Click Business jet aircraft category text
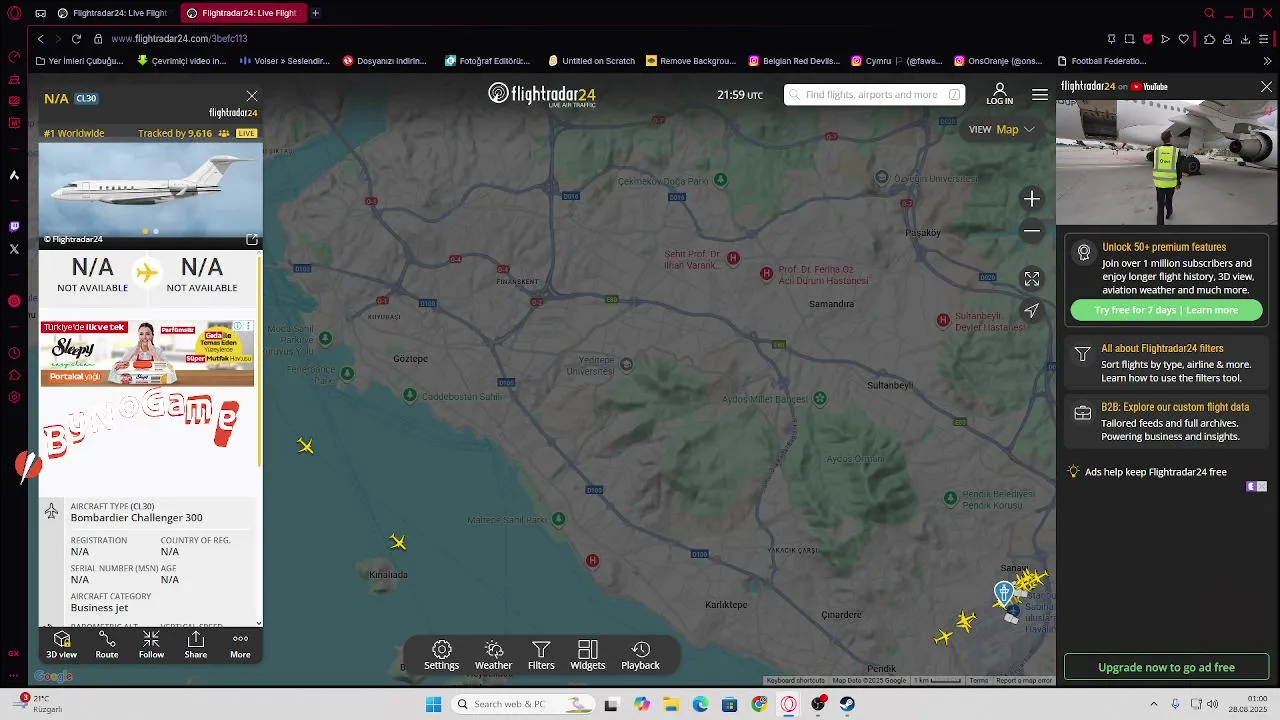Screen dimensions: 1280x720 coord(99,607)
